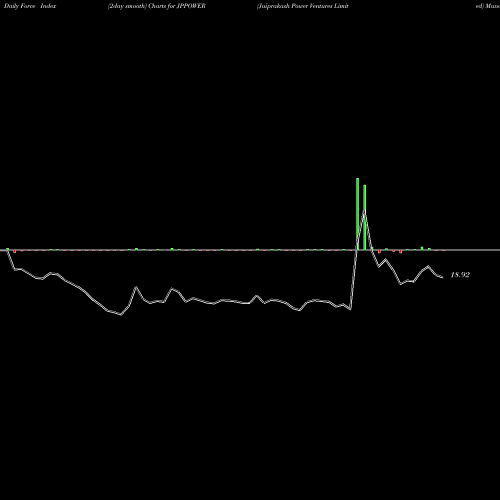Screen dimensions: 500x500
Task: Click the 'Daily Force Index' title text
Action: [x=30, y=6]
